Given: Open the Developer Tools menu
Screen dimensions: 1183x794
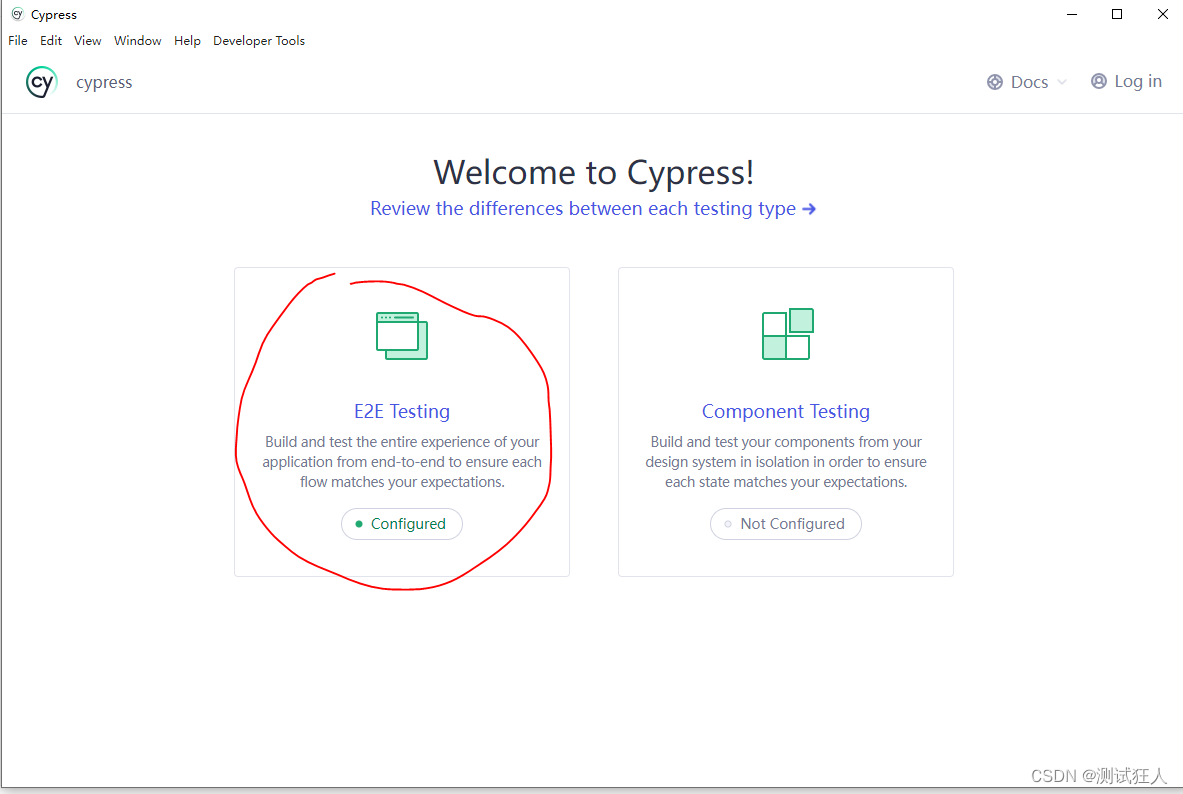Looking at the screenshot, I should point(259,41).
